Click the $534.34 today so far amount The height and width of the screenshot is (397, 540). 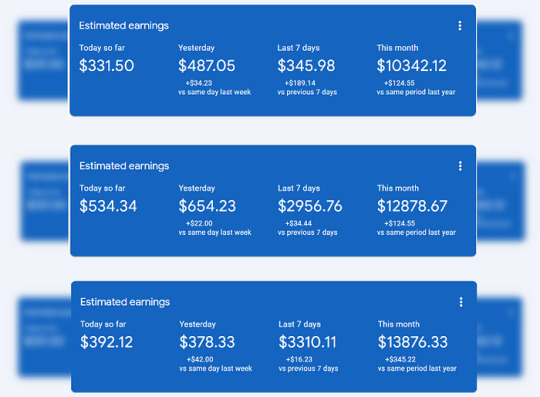coord(108,206)
